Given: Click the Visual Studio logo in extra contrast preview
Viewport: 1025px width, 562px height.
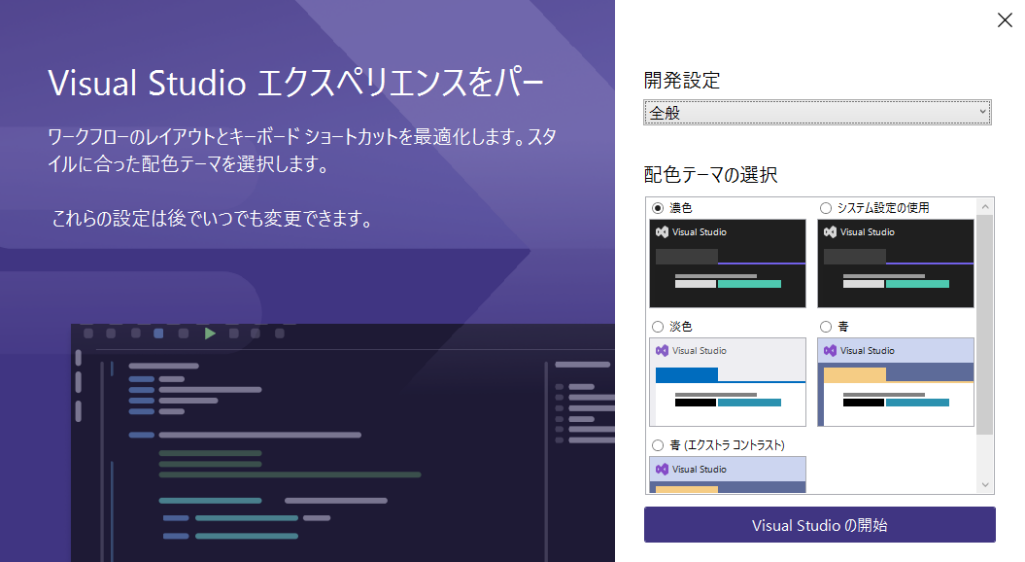Looking at the screenshot, I should coord(662,469).
